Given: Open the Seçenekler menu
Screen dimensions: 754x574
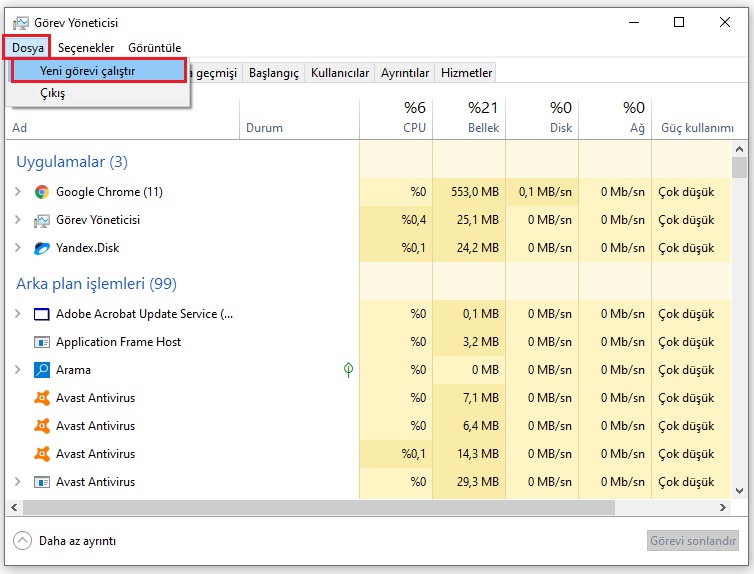Looking at the screenshot, I should pyautogui.click(x=86, y=47).
